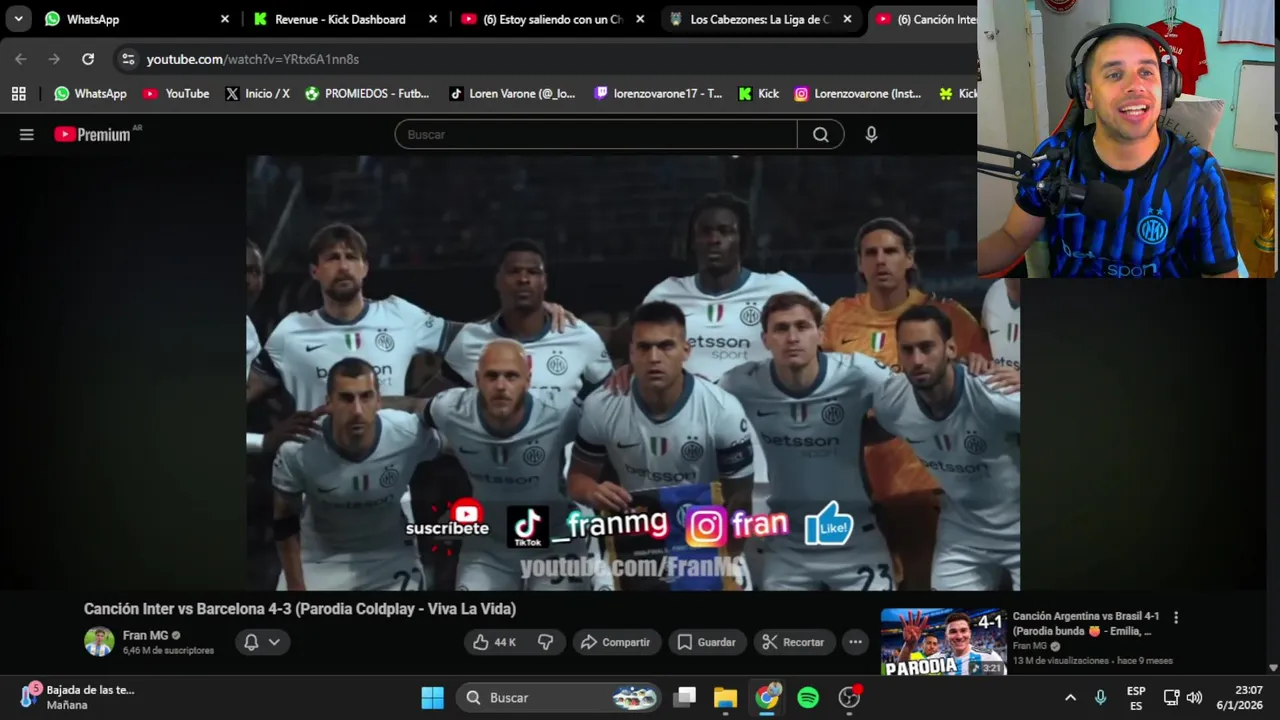Screen dimensions: 1280x720
Task: Open the bookmarks apps grid icon
Action: [18, 93]
